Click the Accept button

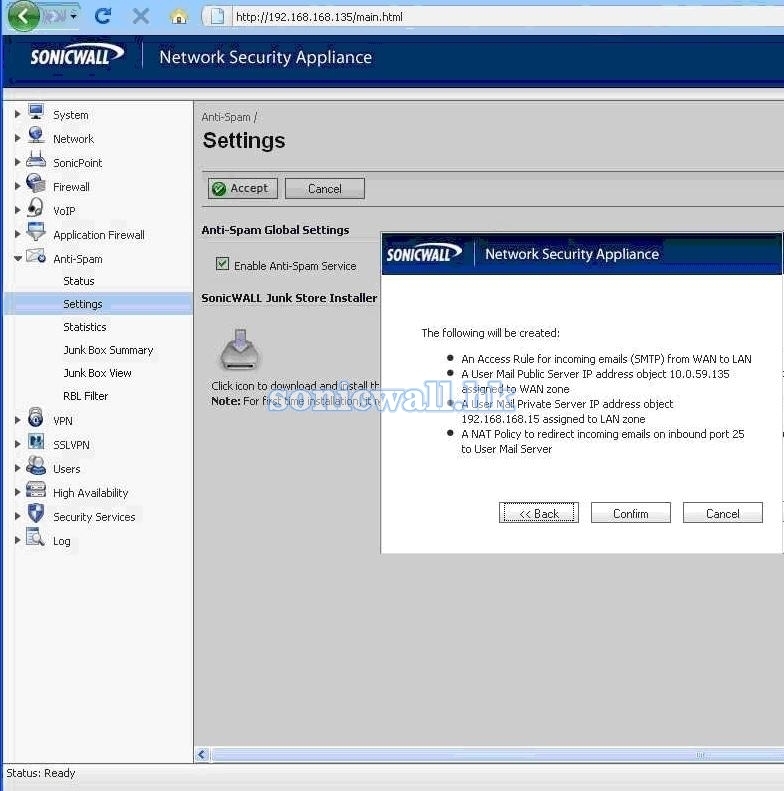pos(243,189)
